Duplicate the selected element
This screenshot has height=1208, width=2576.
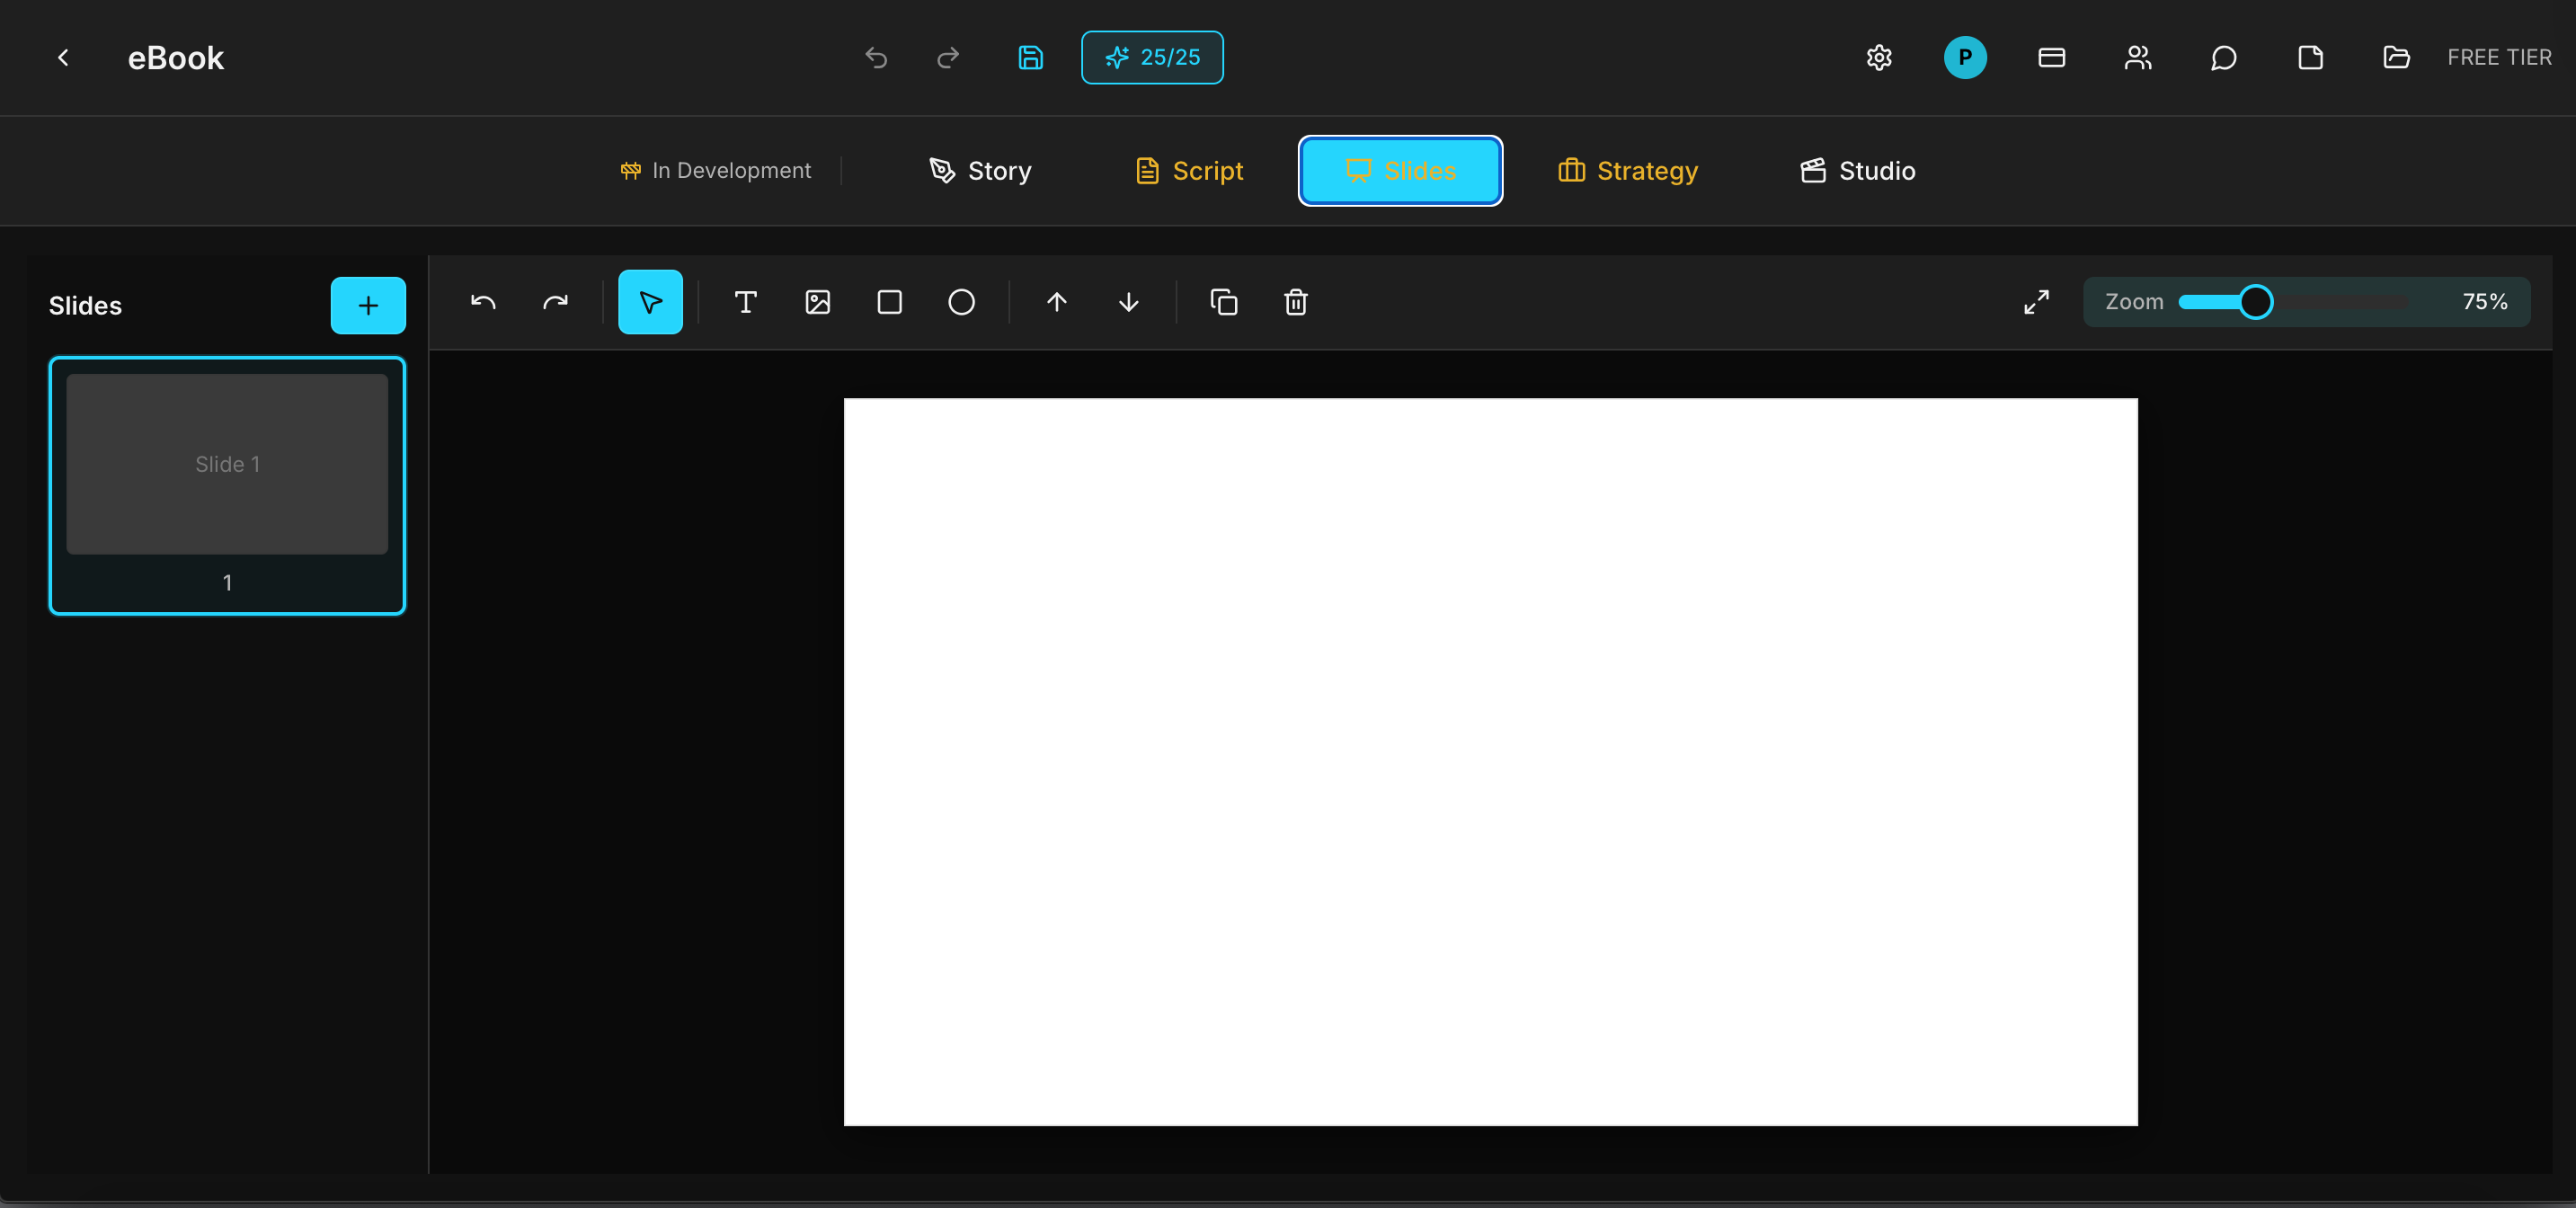pos(1223,302)
